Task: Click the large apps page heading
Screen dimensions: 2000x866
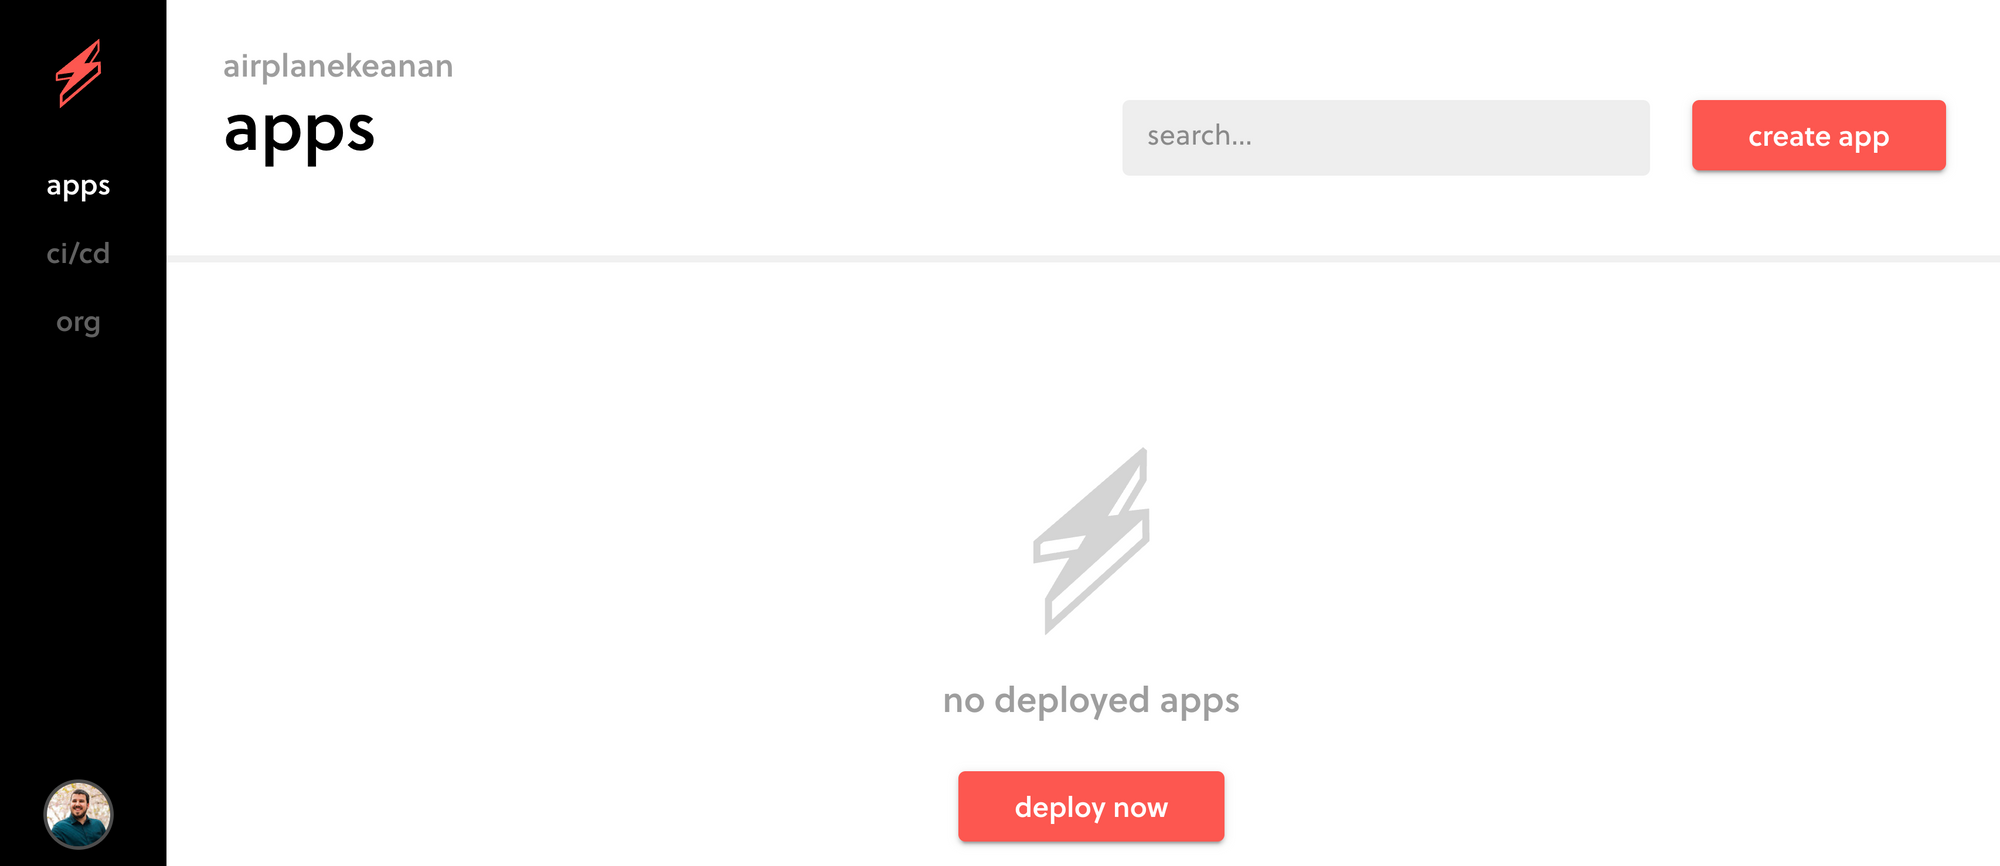Action: (x=299, y=131)
